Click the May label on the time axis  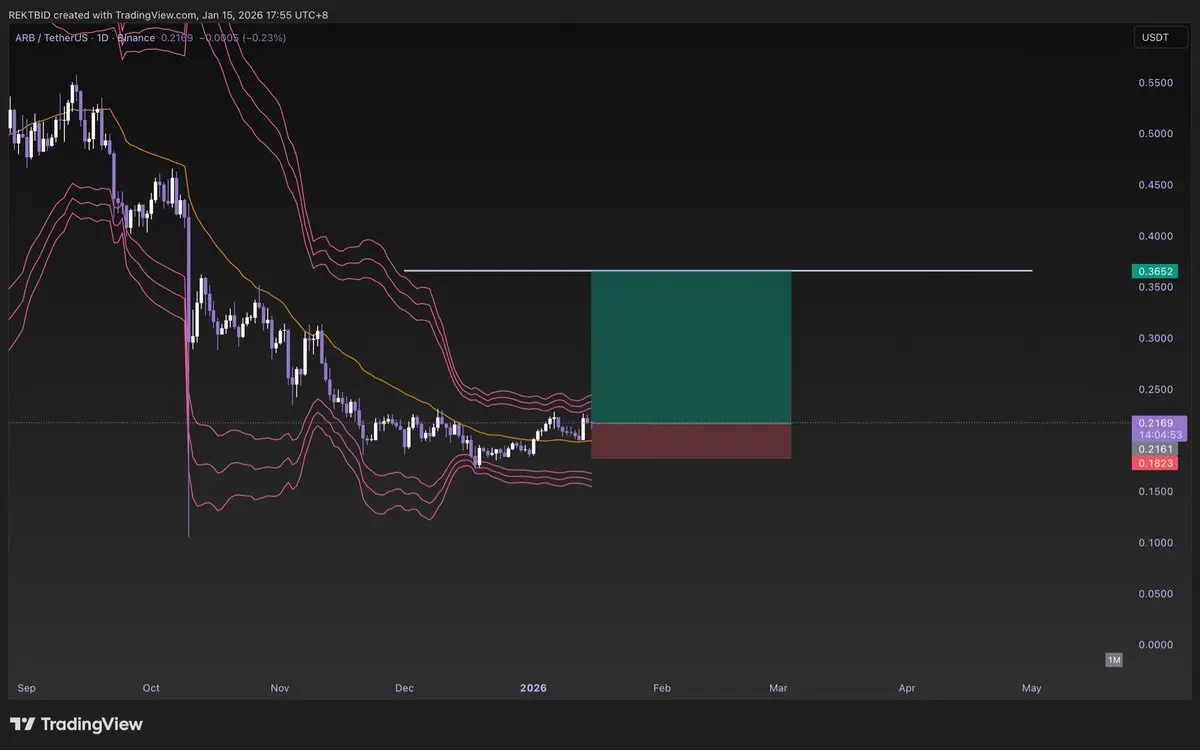tap(1032, 688)
